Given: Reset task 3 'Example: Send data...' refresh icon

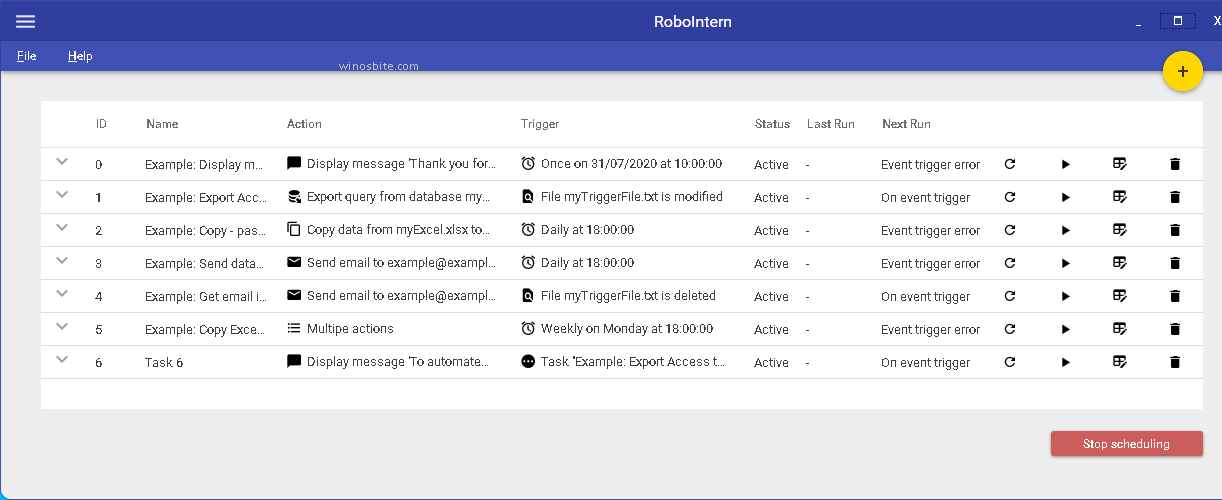Looking at the screenshot, I should point(1010,263).
